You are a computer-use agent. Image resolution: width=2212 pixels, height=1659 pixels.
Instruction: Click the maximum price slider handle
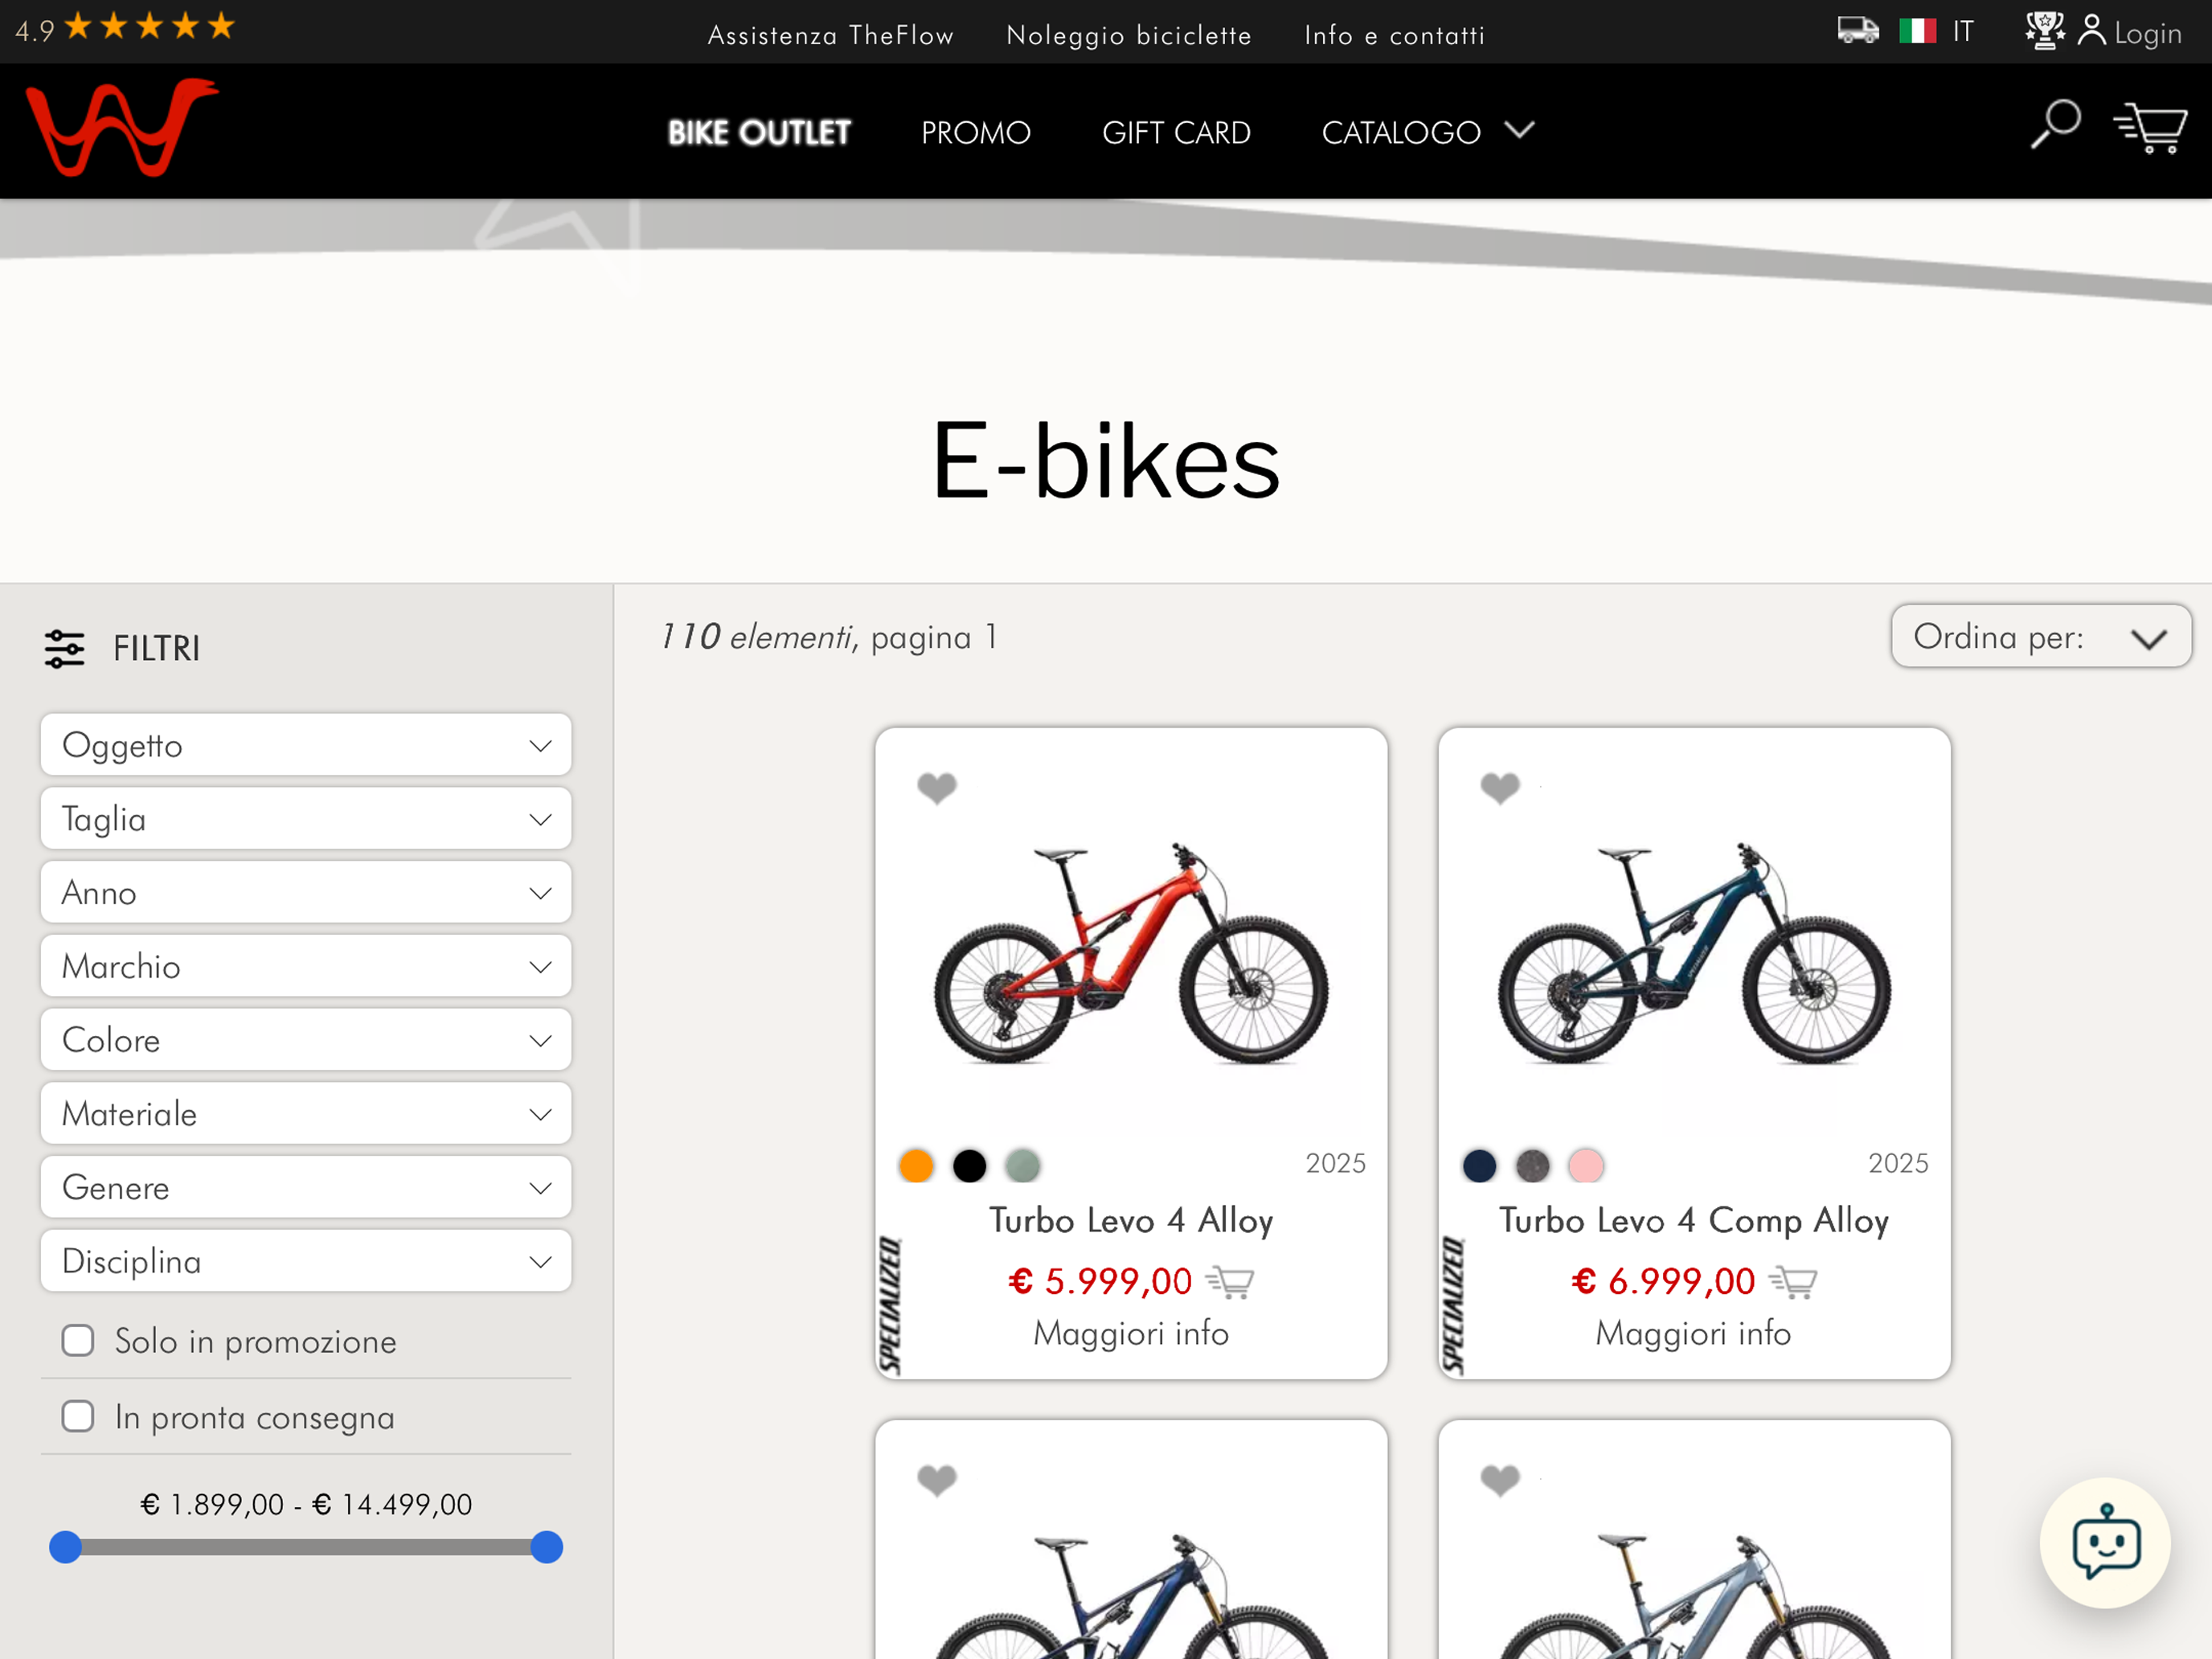[x=546, y=1547]
